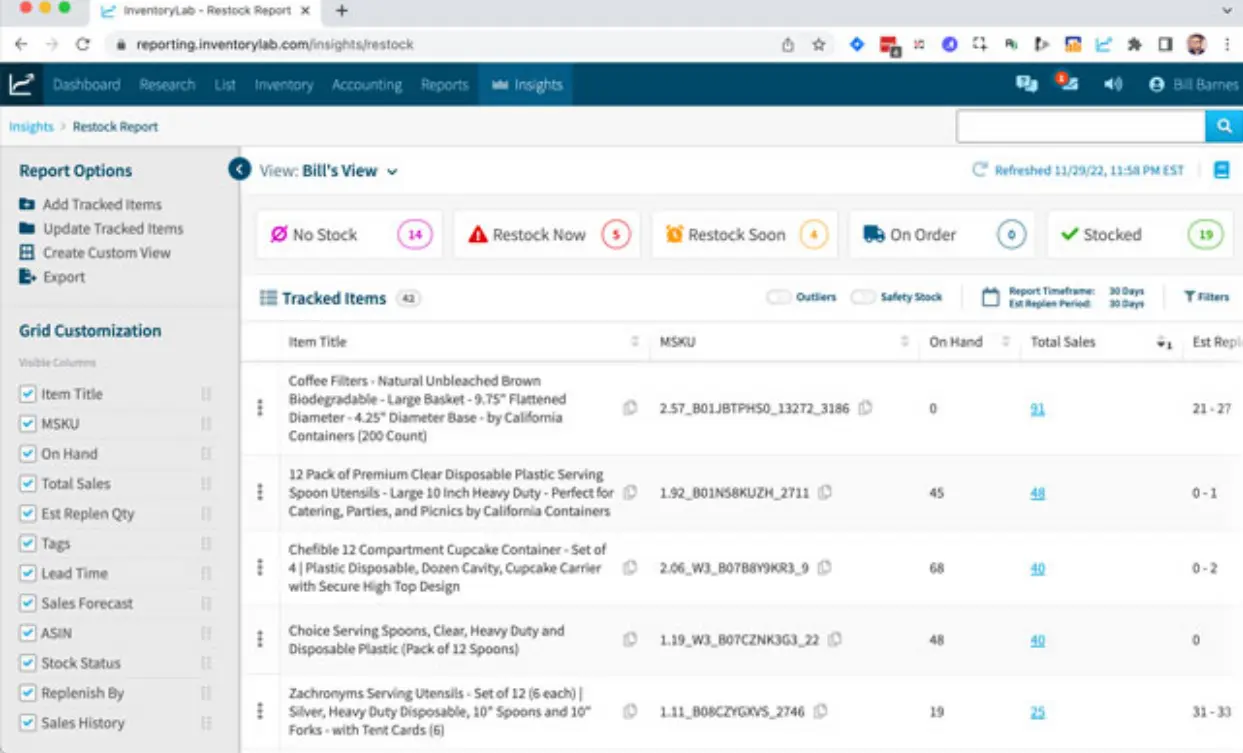Open the Bill's View dropdown
Screen dimensions: 1243x753
coord(329,171)
